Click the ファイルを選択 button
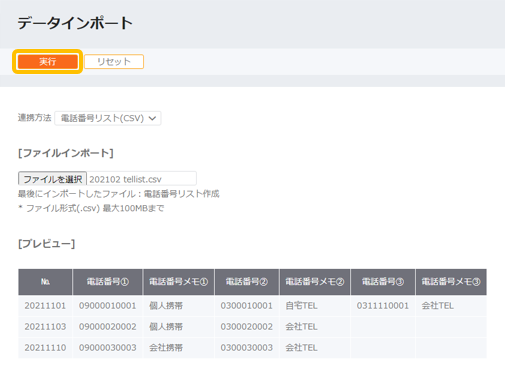 pyautogui.click(x=52, y=179)
